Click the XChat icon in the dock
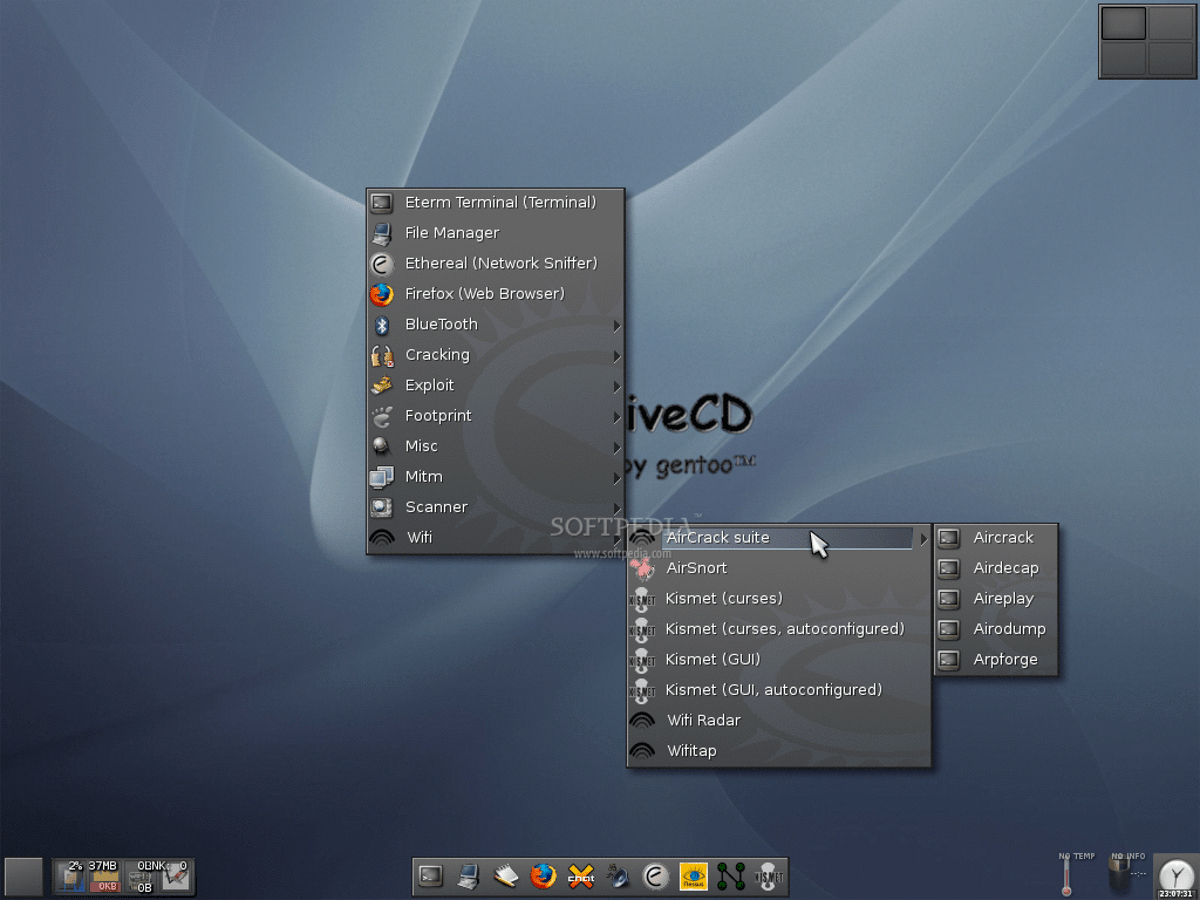This screenshot has height=900, width=1200. 581,877
